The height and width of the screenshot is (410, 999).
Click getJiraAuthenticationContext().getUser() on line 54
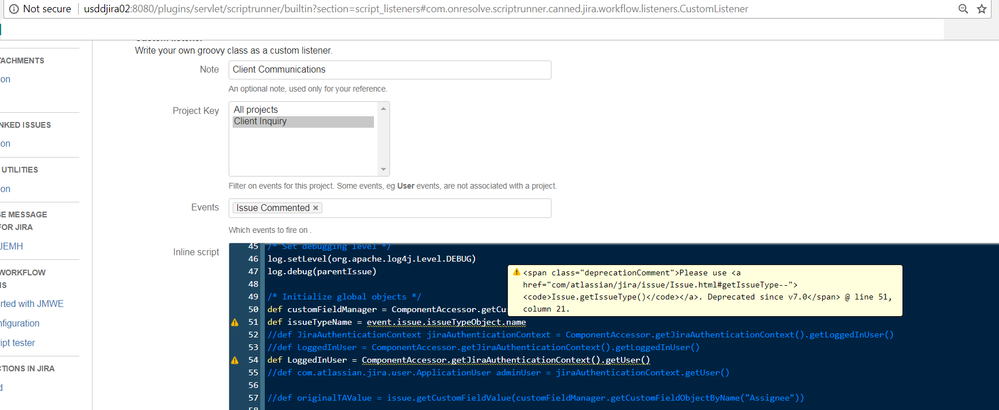pyautogui.click(x=549, y=360)
